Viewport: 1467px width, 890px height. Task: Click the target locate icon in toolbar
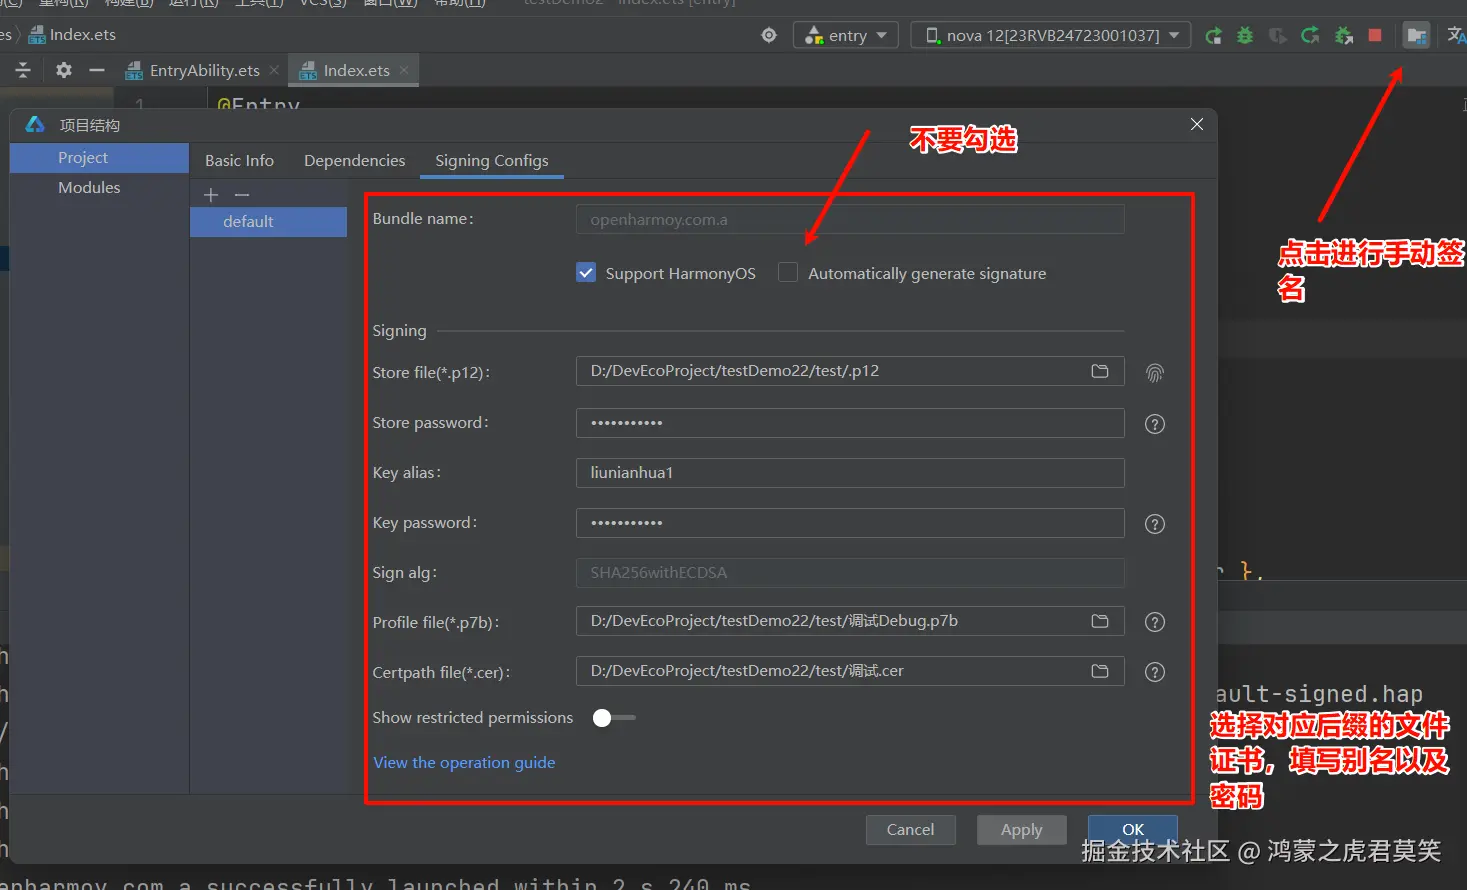click(x=769, y=35)
